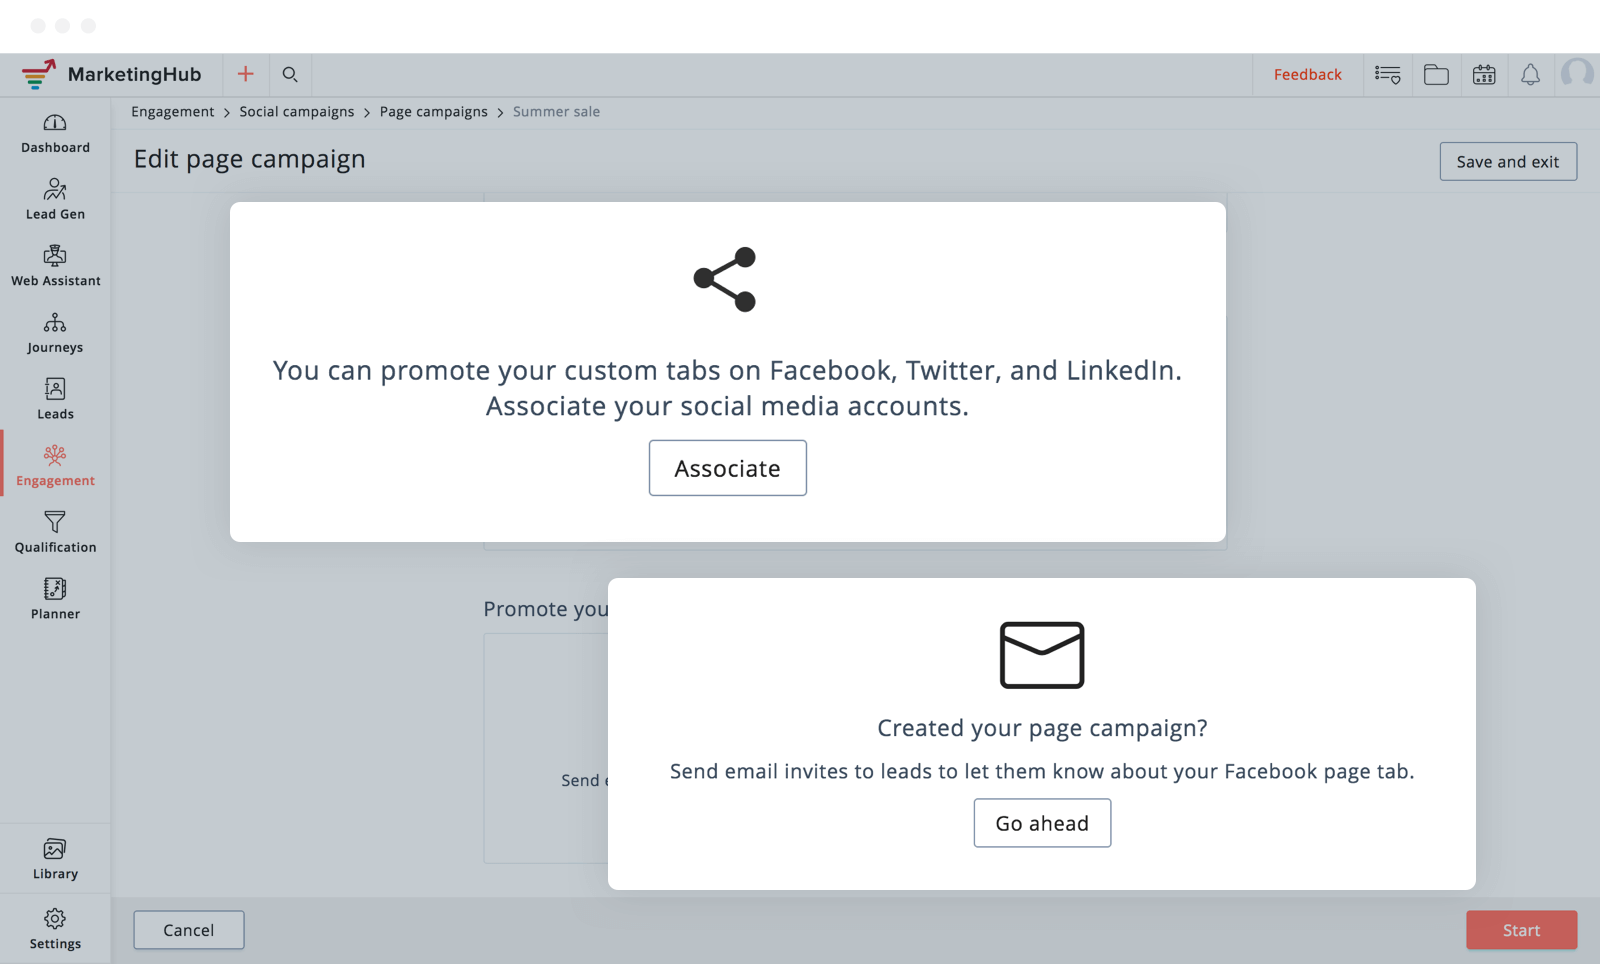Click the Feedback link

click(1307, 74)
